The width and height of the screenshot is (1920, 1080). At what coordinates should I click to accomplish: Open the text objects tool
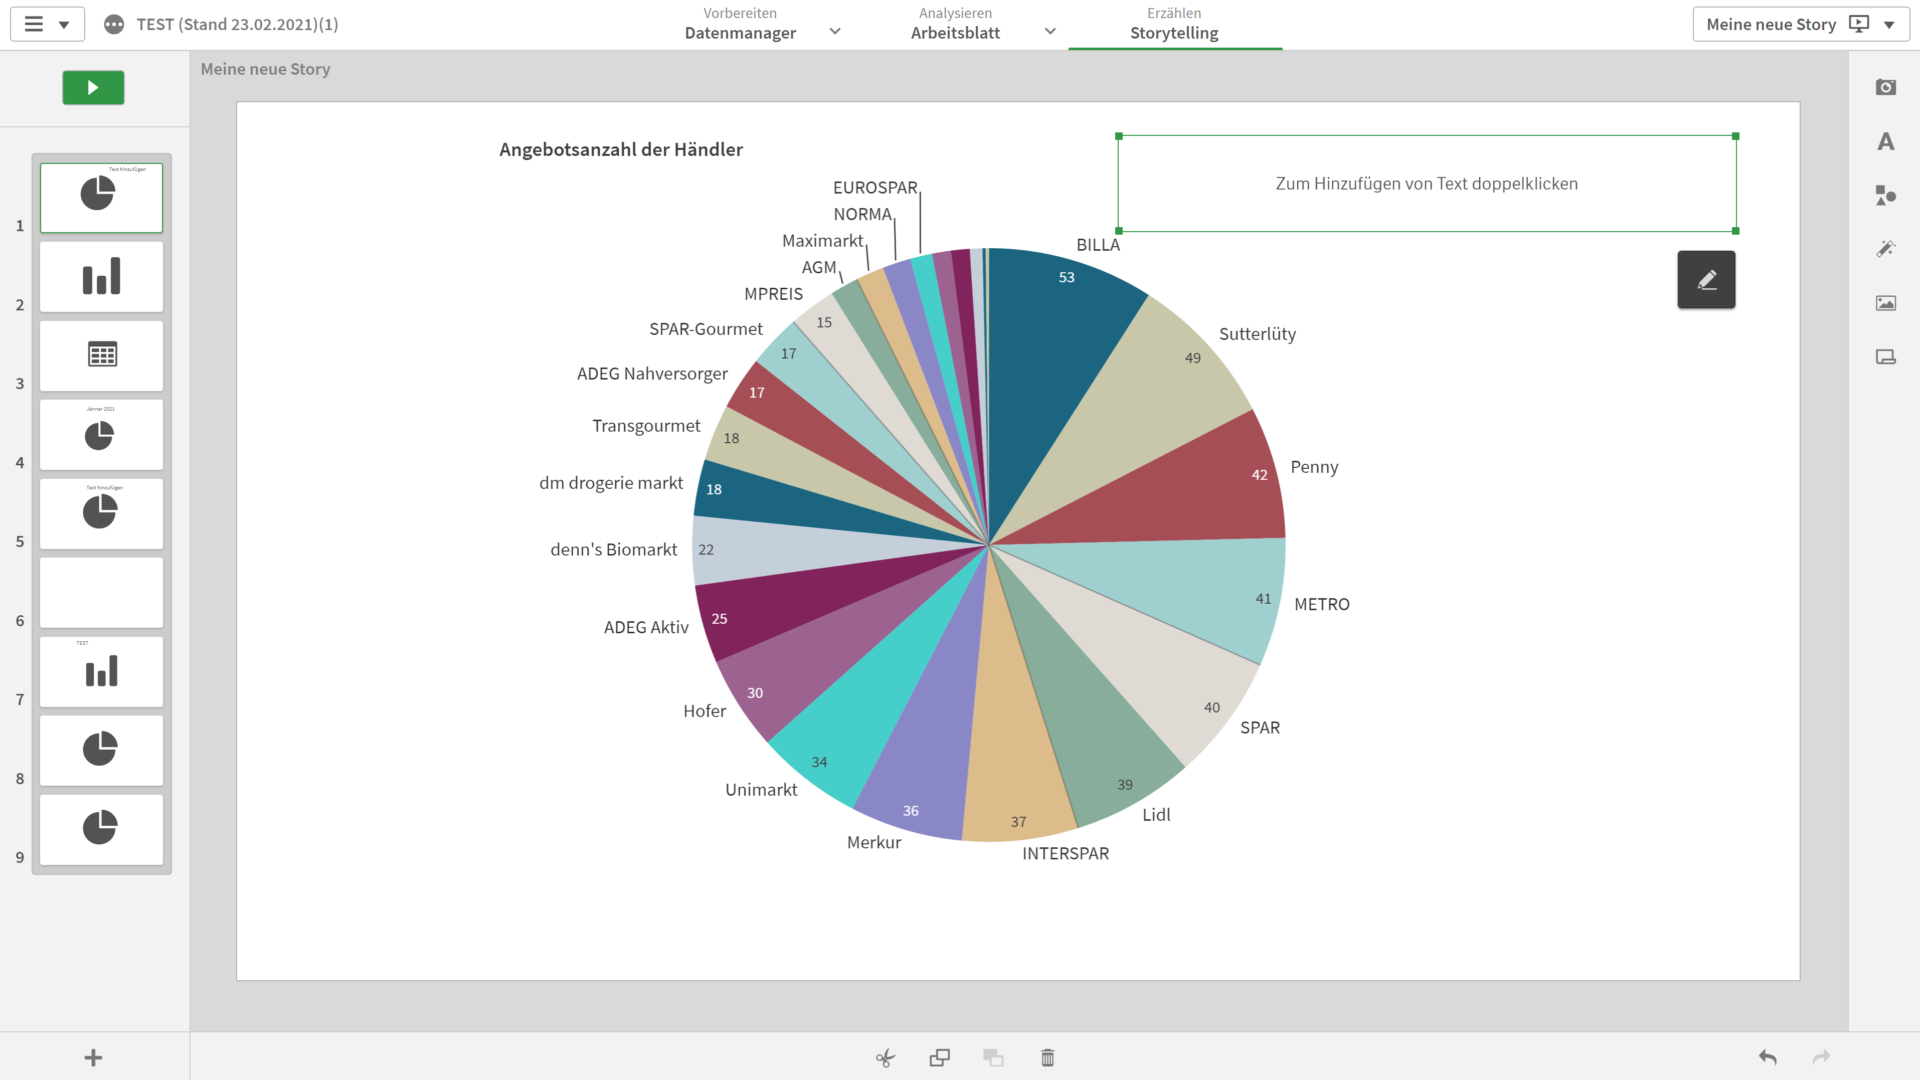(x=1885, y=141)
